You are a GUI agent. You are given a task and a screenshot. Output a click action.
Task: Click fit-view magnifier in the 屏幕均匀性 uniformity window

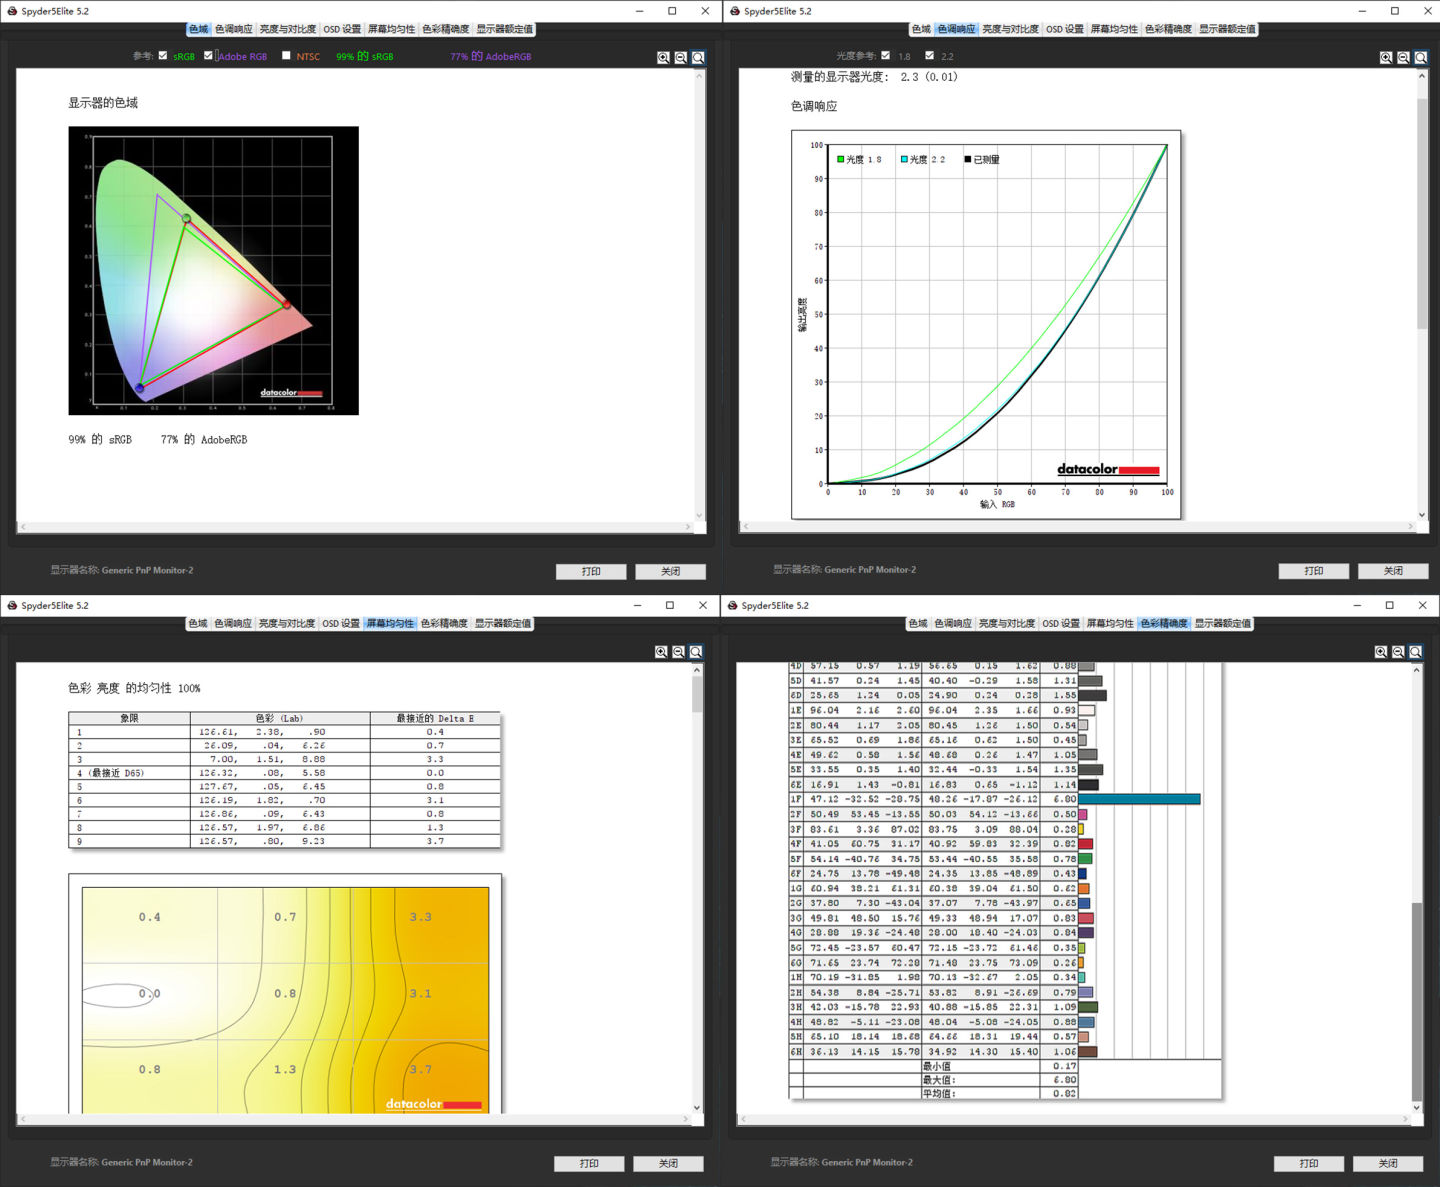tap(696, 652)
